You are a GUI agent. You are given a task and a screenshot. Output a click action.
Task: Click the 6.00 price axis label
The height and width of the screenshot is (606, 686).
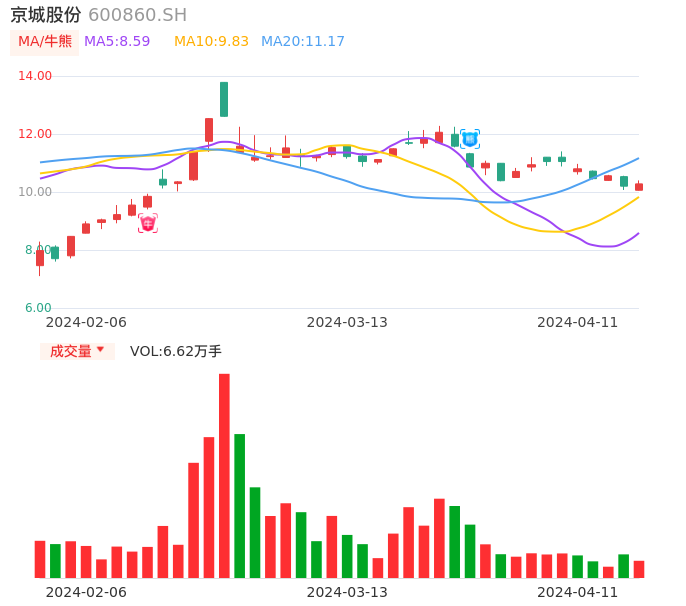(38, 308)
